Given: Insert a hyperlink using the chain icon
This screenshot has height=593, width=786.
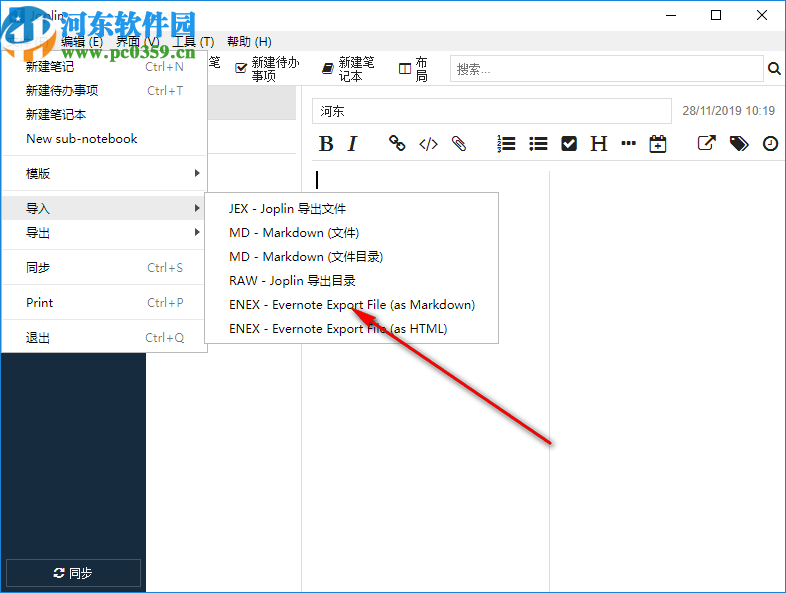Looking at the screenshot, I should tap(397, 143).
